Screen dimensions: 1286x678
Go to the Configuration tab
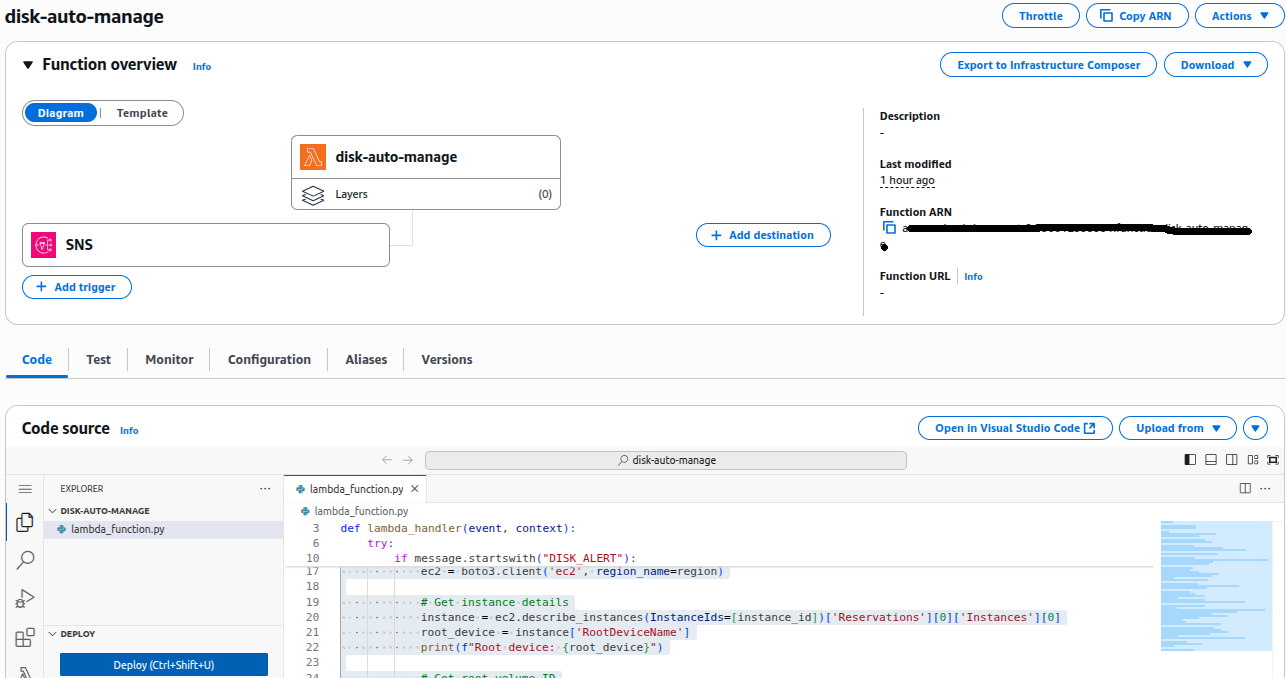click(x=269, y=360)
